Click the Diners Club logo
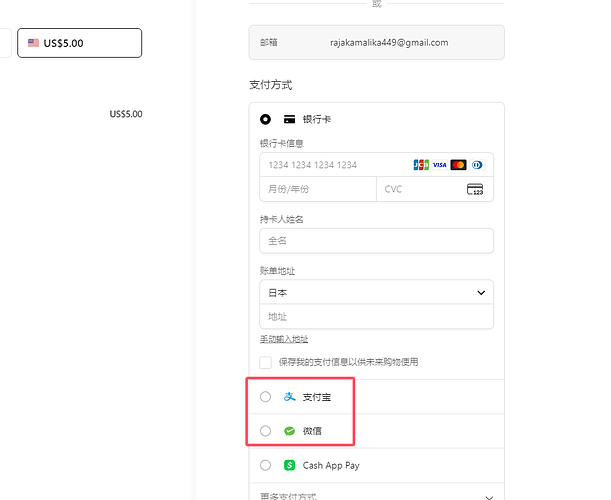This screenshot has height=500, width=611. pos(477,165)
